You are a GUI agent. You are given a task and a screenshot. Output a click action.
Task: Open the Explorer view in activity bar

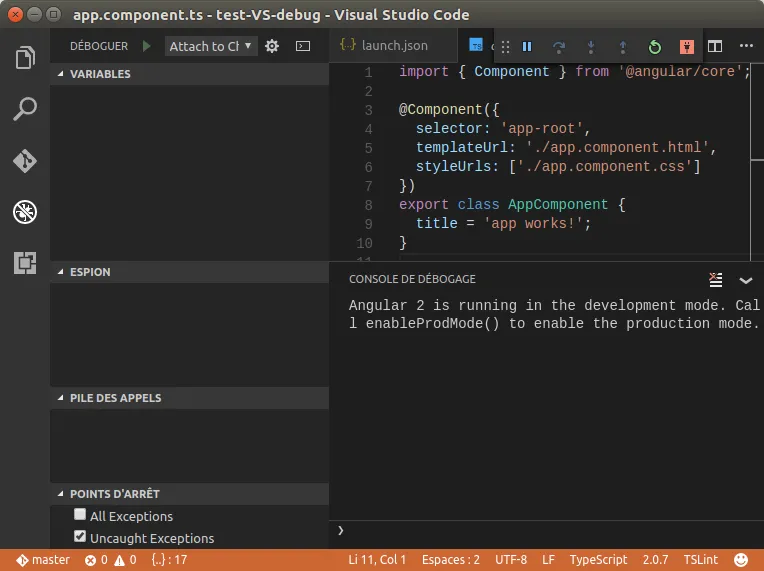(25, 57)
